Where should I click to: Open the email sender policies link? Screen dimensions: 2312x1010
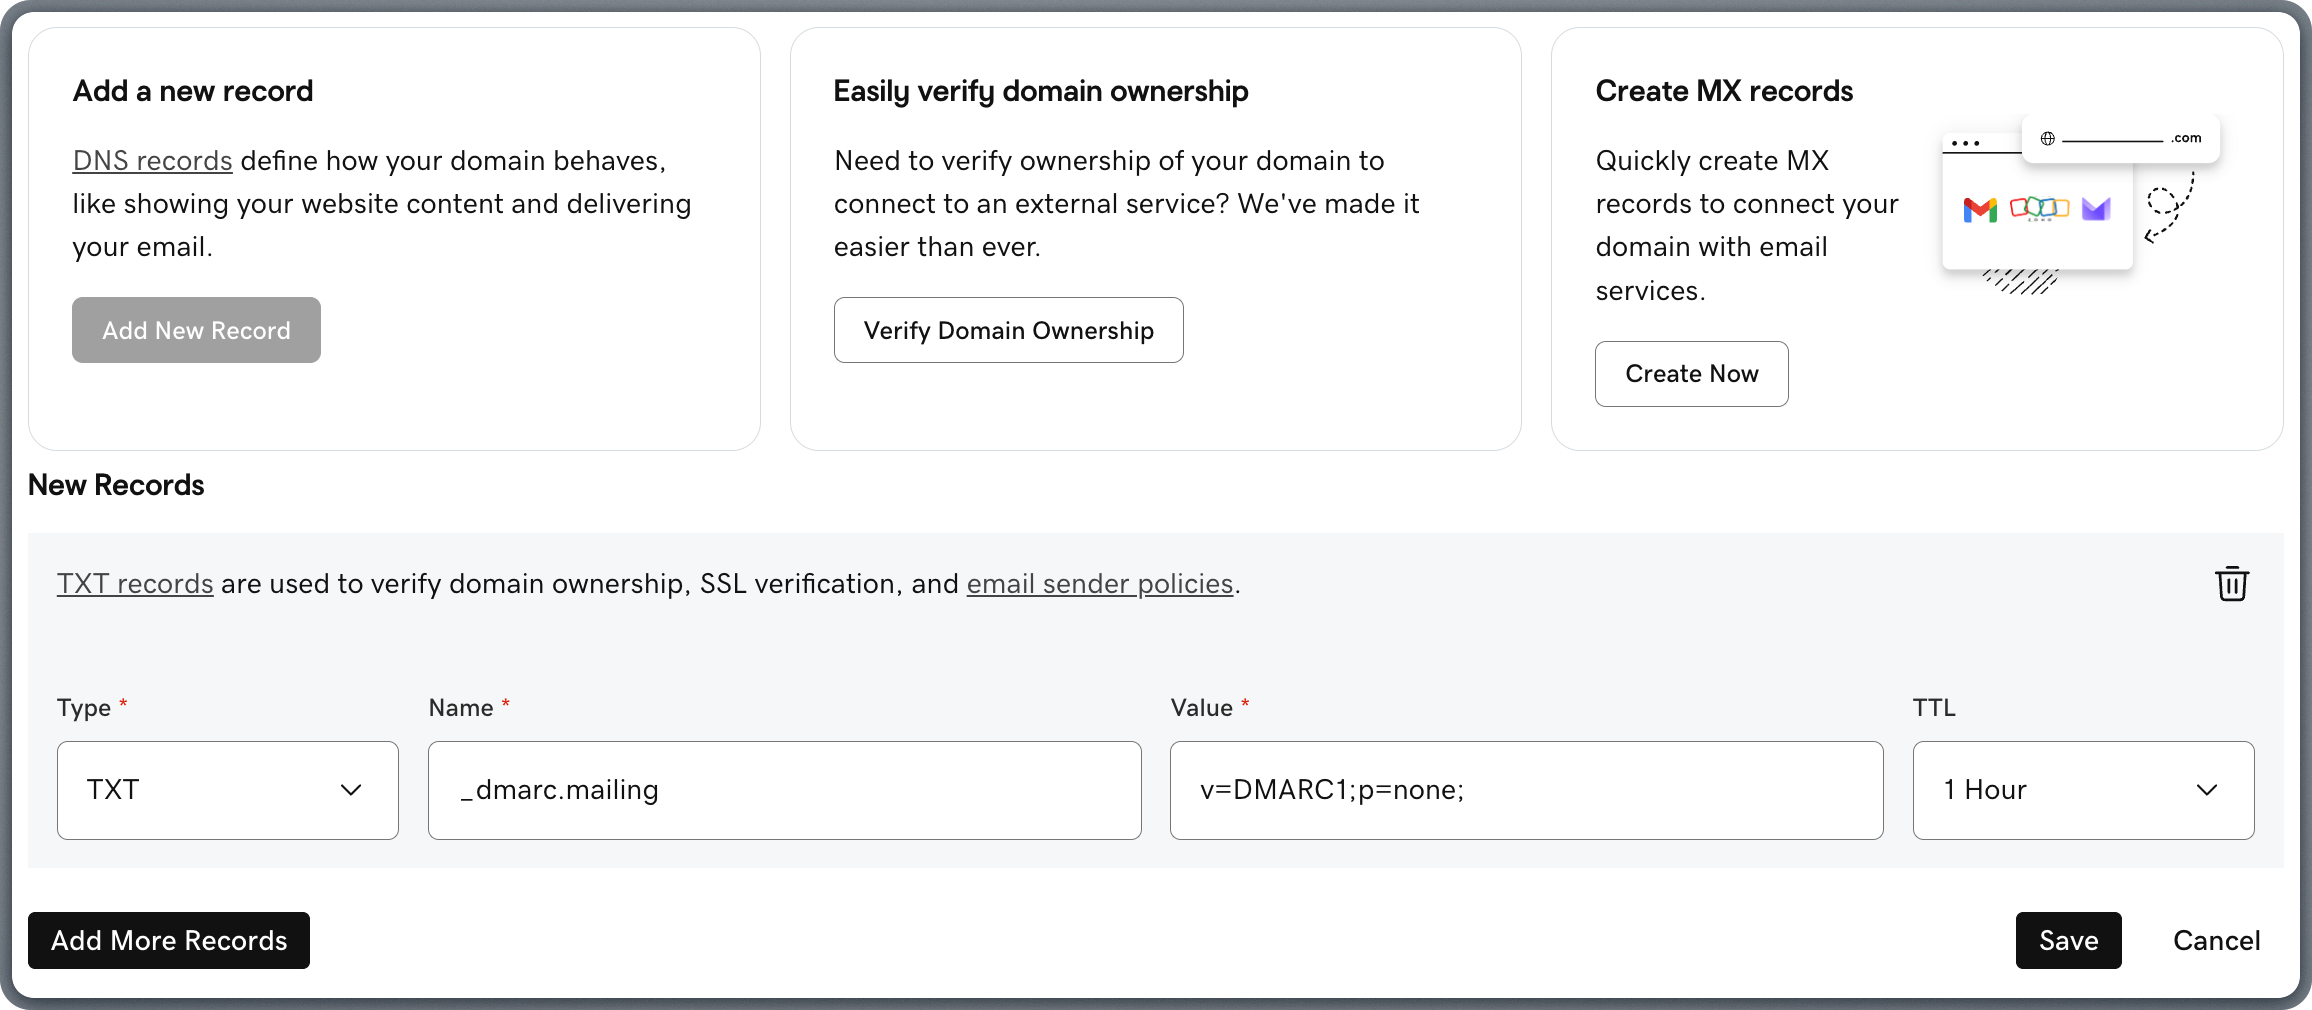[1098, 584]
